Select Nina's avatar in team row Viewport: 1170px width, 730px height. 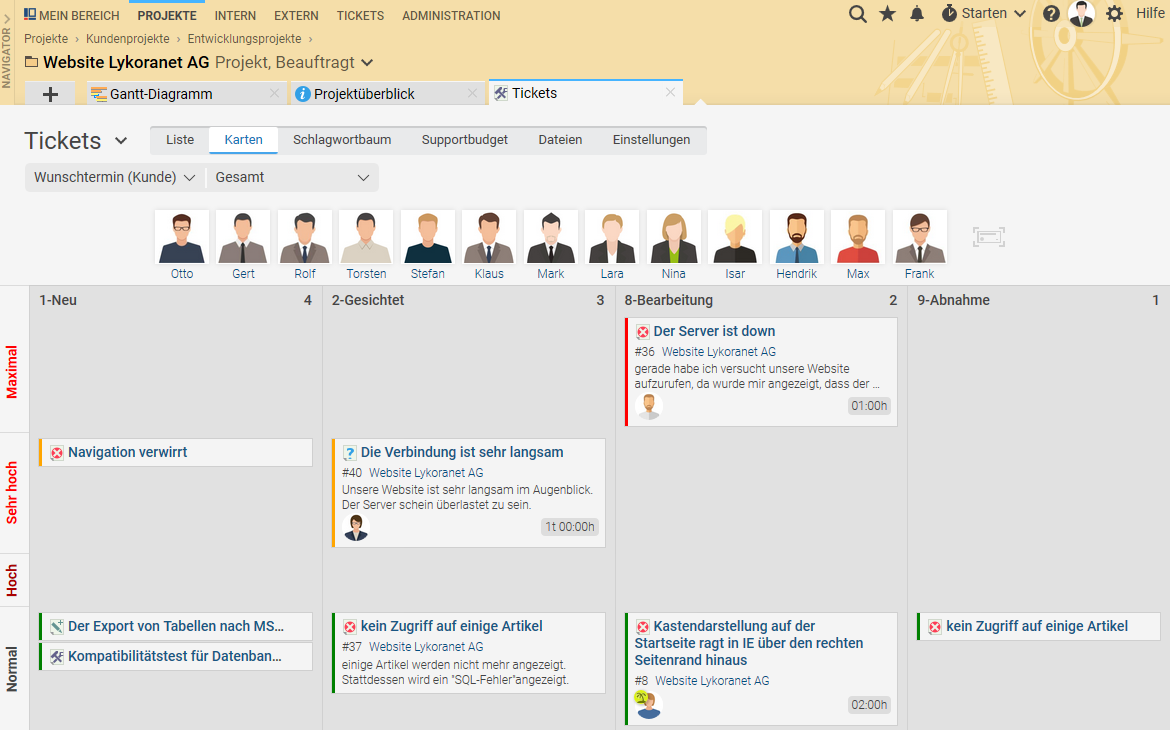pyautogui.click(x=674, y=237)
